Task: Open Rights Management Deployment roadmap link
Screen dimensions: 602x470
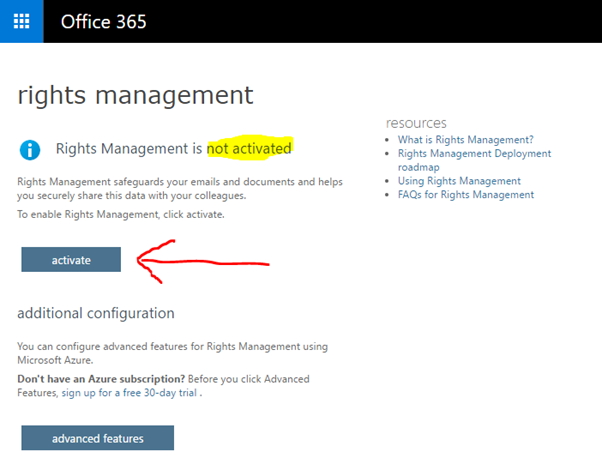Action: pos(474,160)
